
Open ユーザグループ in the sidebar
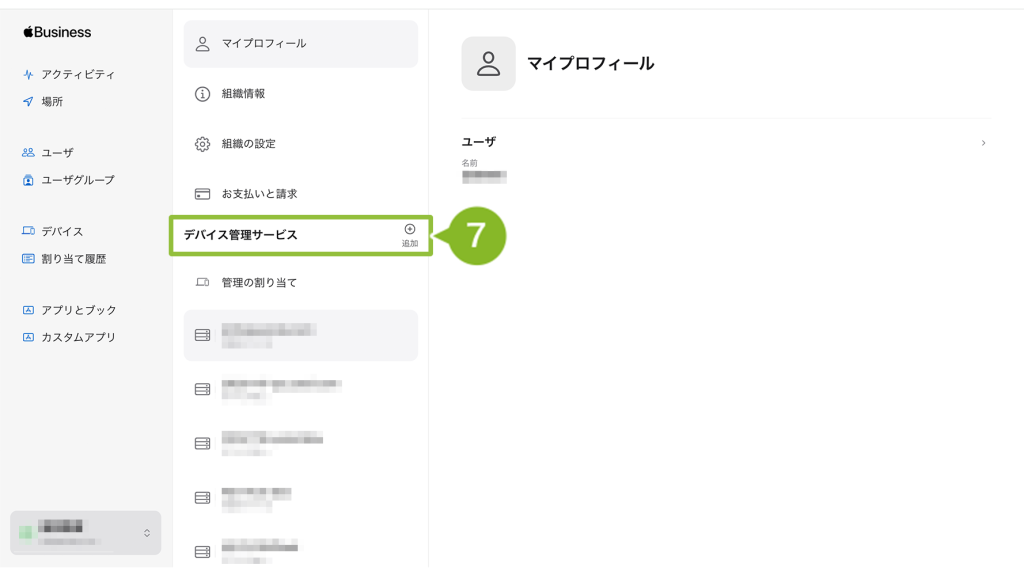pyautogui.click(x=69, y=180)
